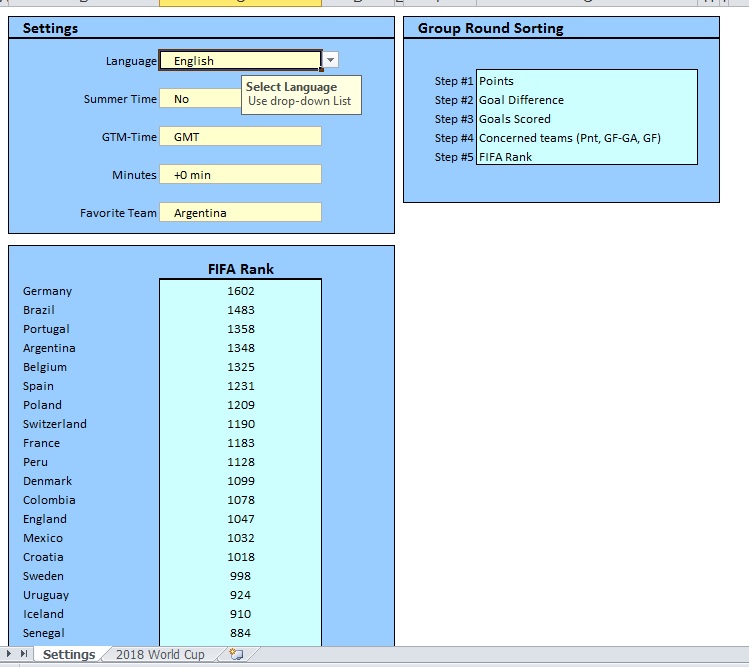Screen dimensions: 749x667
Task: Select the Brazil team name
Action: pyautogui.click(x=39, y=310)
